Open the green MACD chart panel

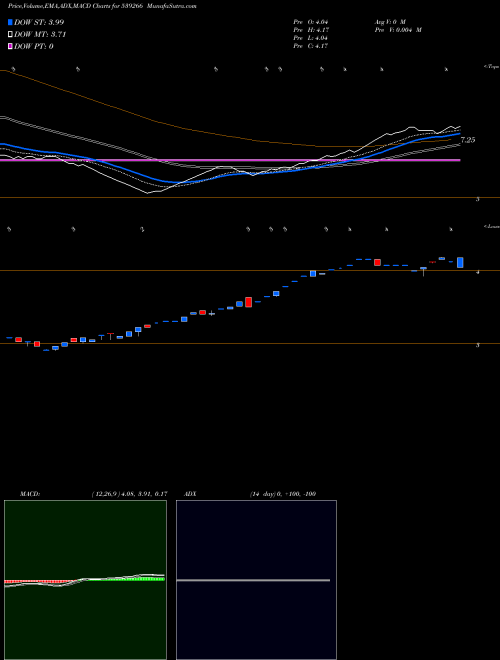[x=85, y=580]
